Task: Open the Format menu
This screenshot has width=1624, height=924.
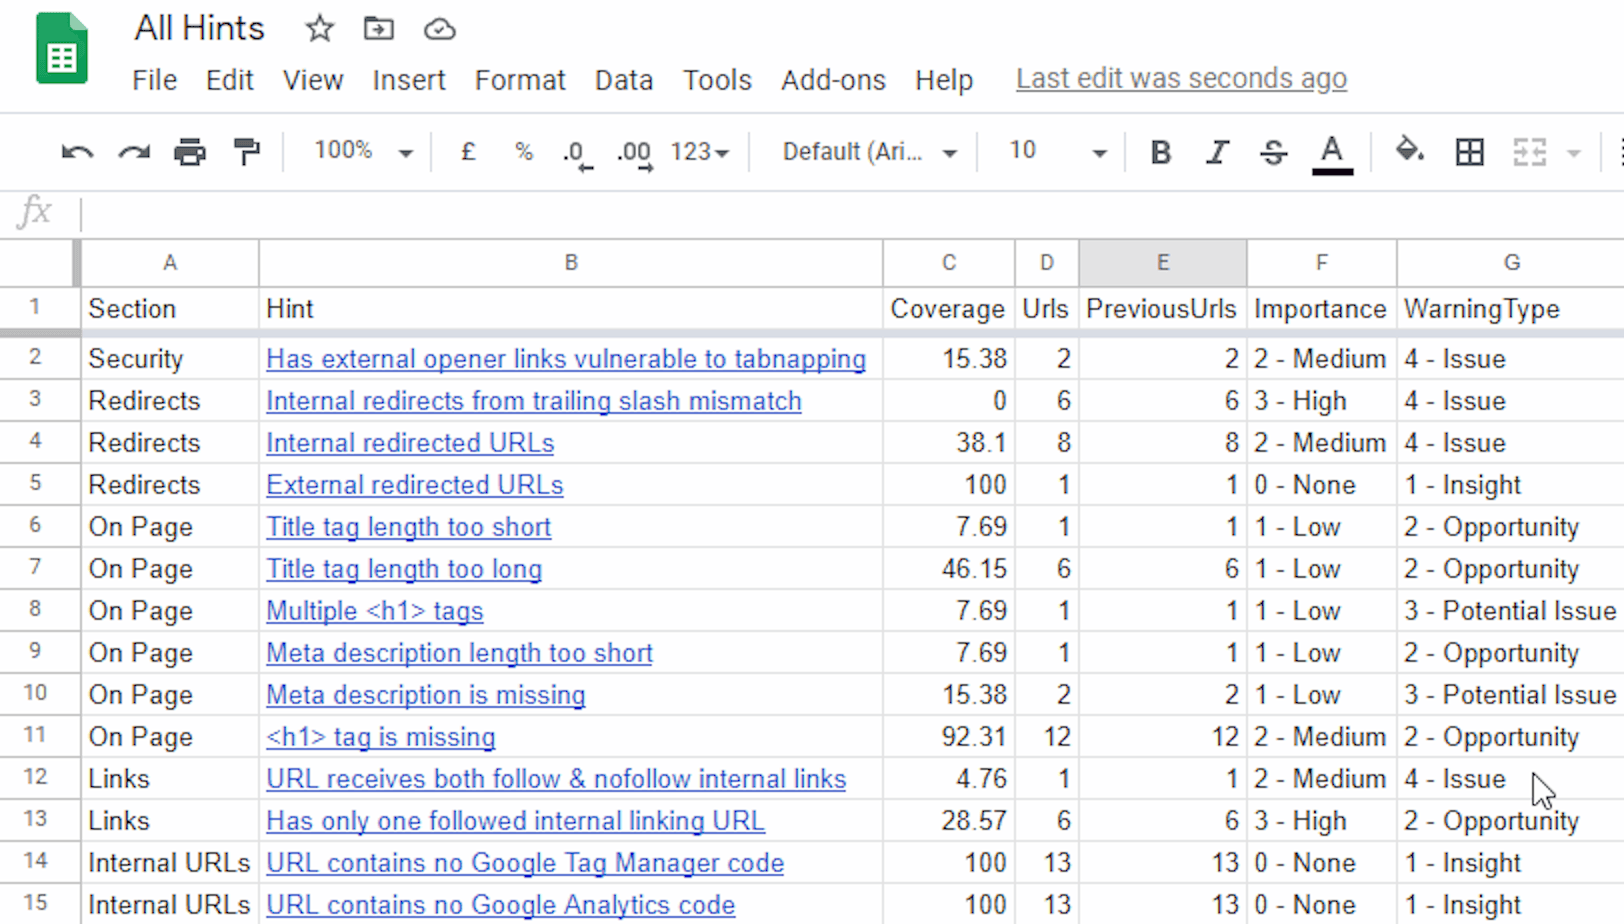Action: pyautogui.click(x=519, y=80)
